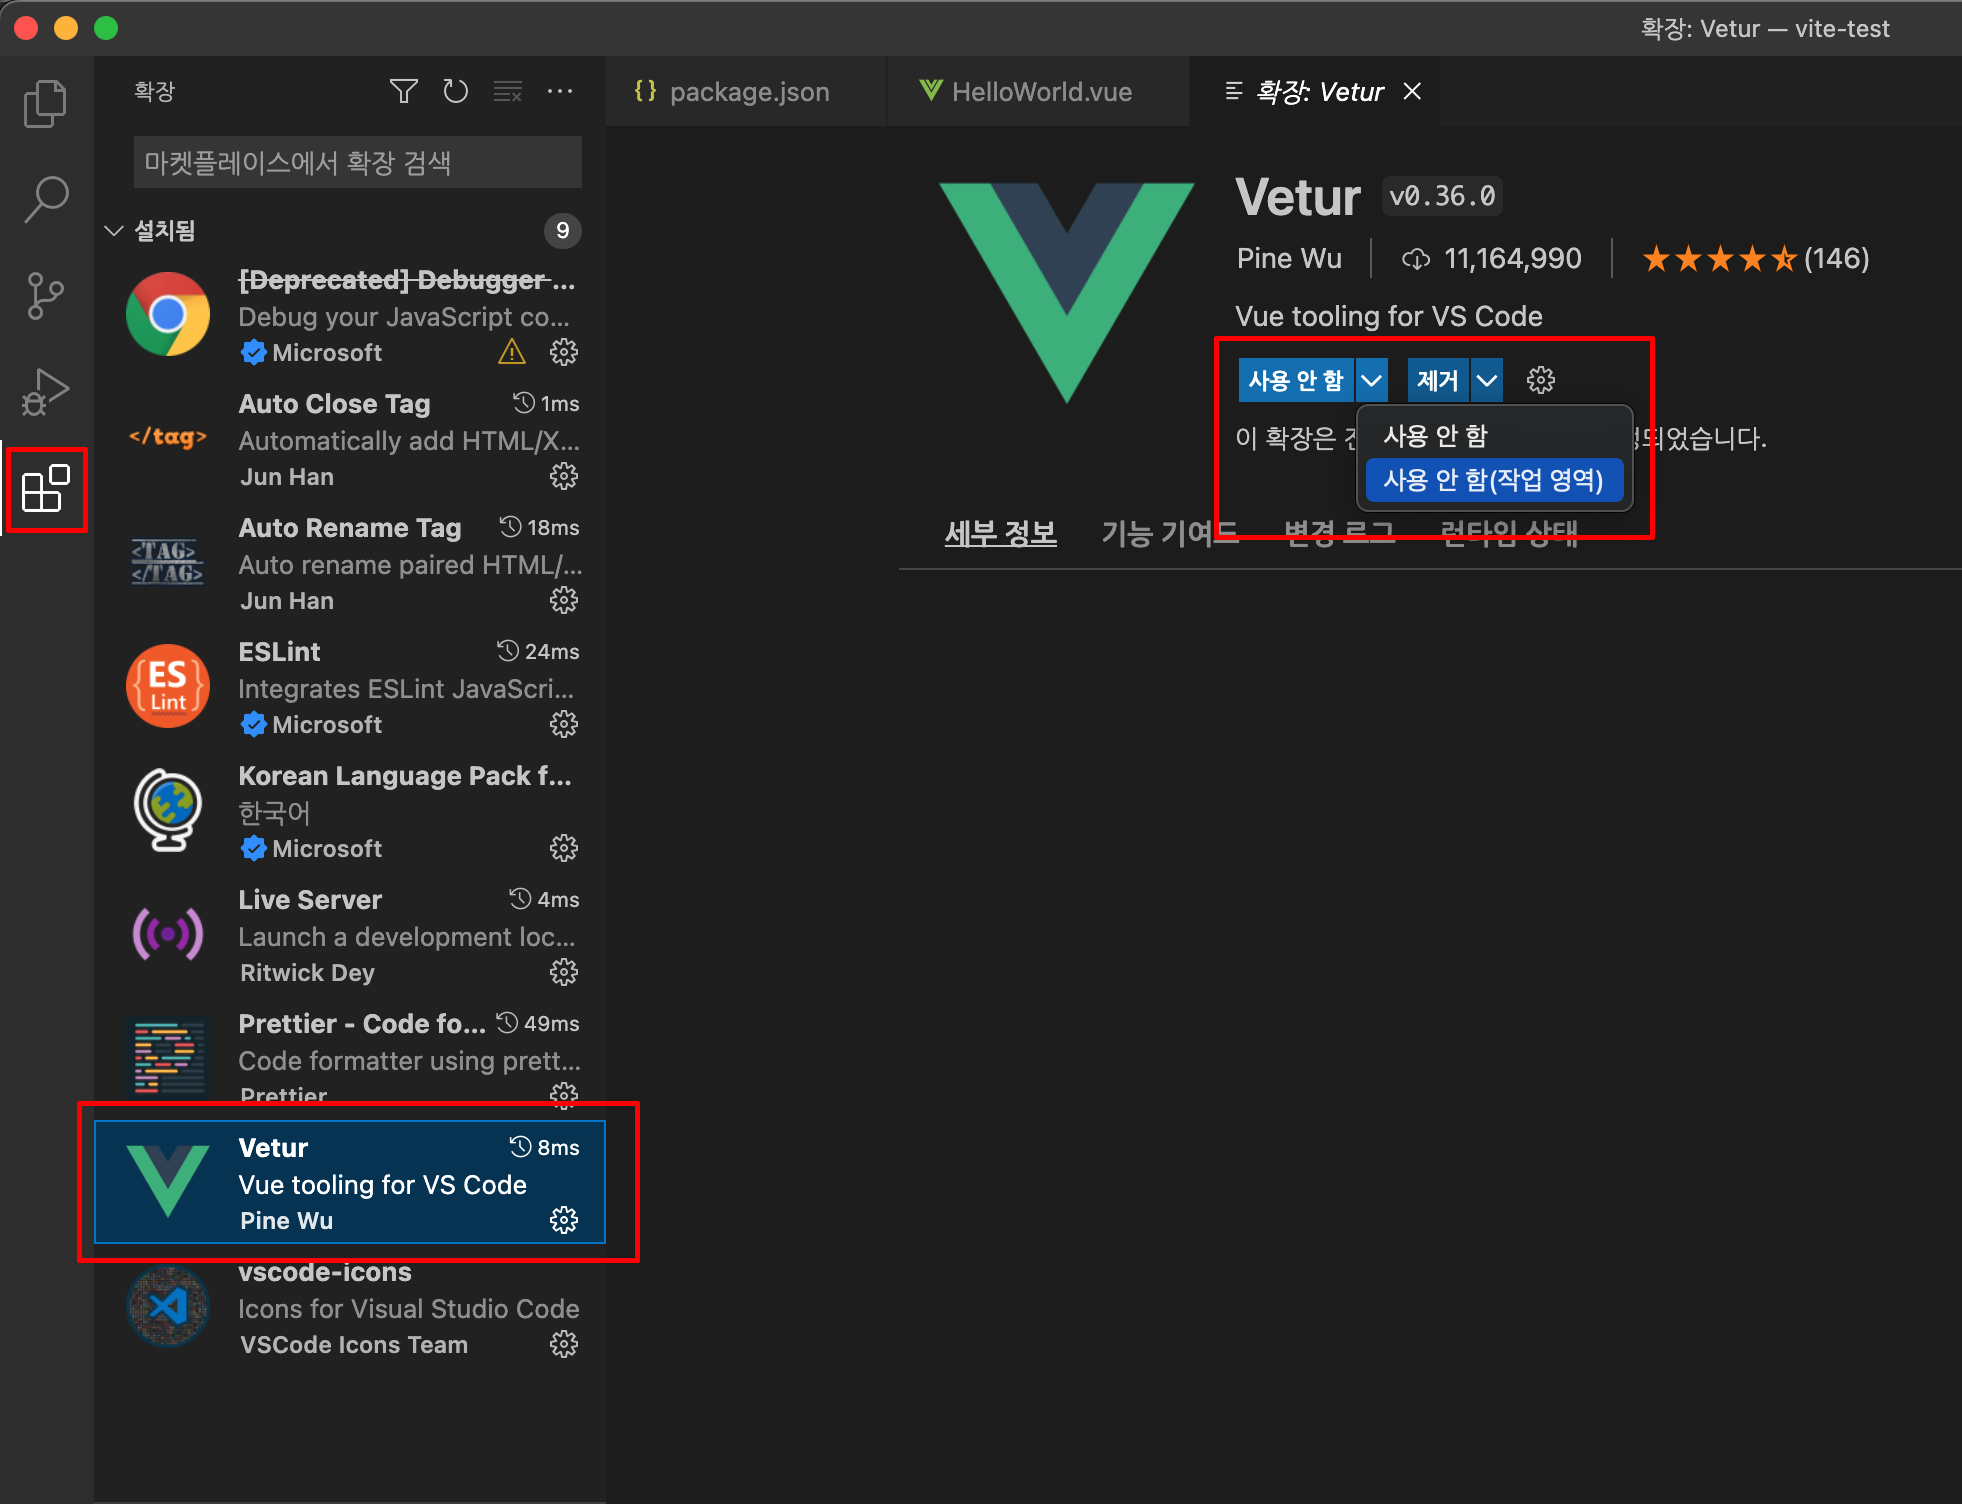Choose 사용 안 함(작업 영역) menu option

(x=1493, y=481)
